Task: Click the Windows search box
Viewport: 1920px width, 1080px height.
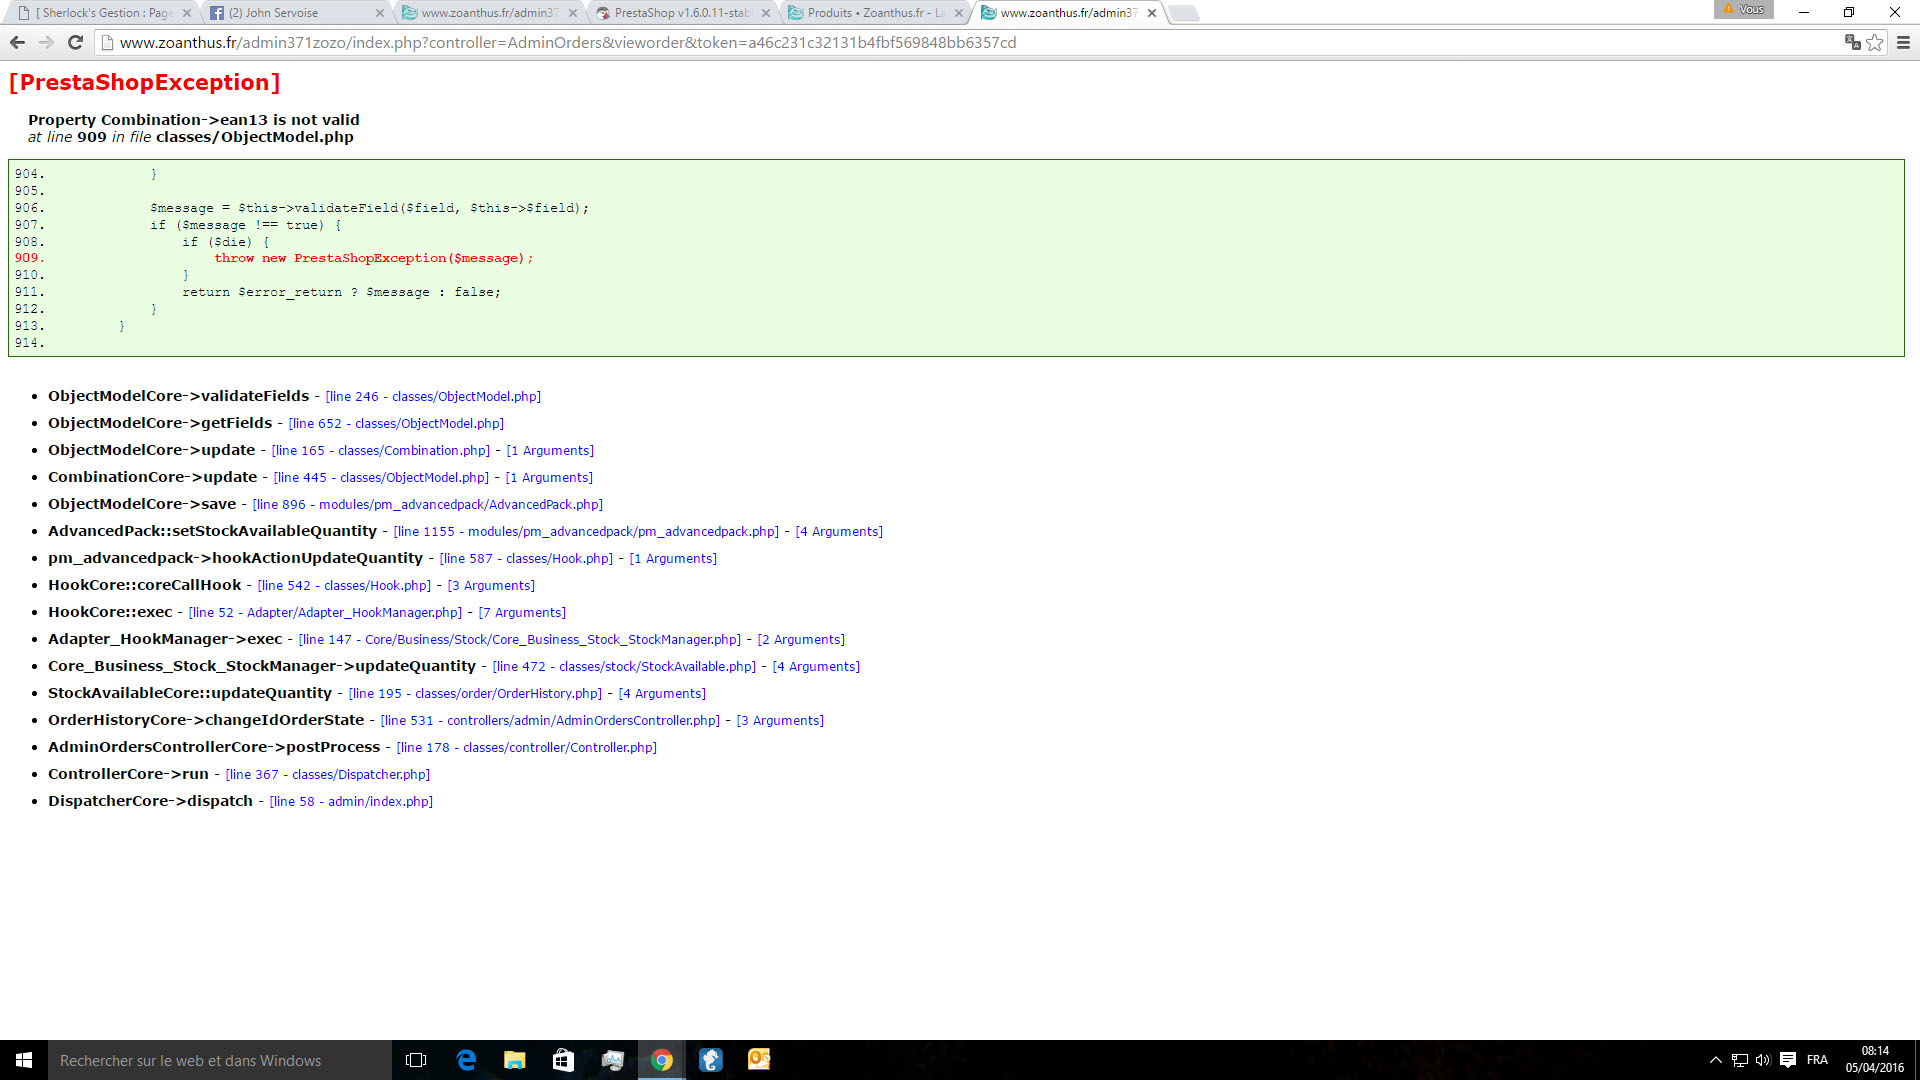Action: click(x=220, y=1060)
